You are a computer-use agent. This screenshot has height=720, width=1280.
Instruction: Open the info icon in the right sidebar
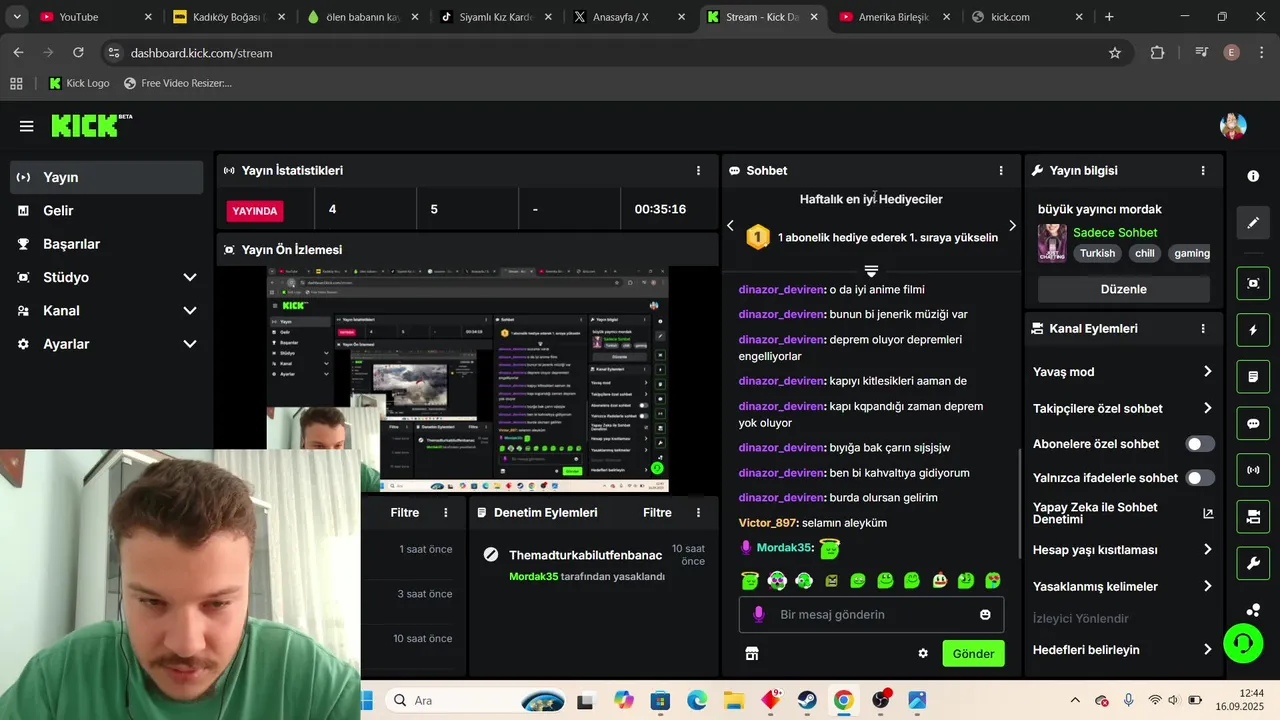click(1253, 176)
